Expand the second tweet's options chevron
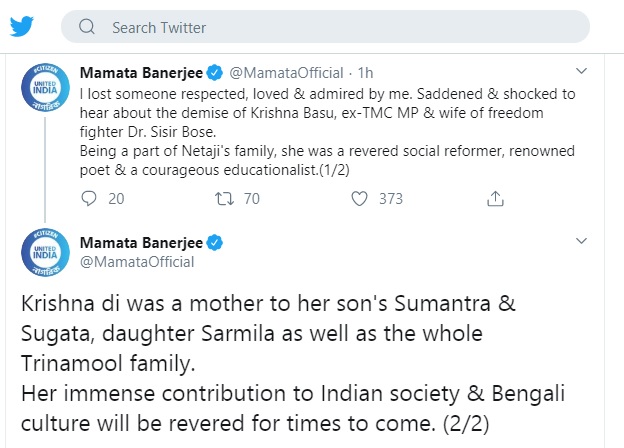Image resolution: width=624 pixels, height=448 pixels. [x=581, y=241]
